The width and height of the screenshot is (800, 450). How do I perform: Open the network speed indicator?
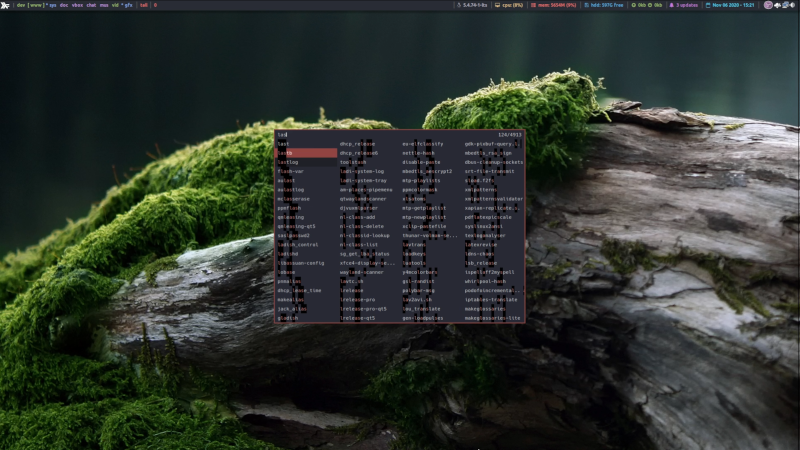pos(648,5)
